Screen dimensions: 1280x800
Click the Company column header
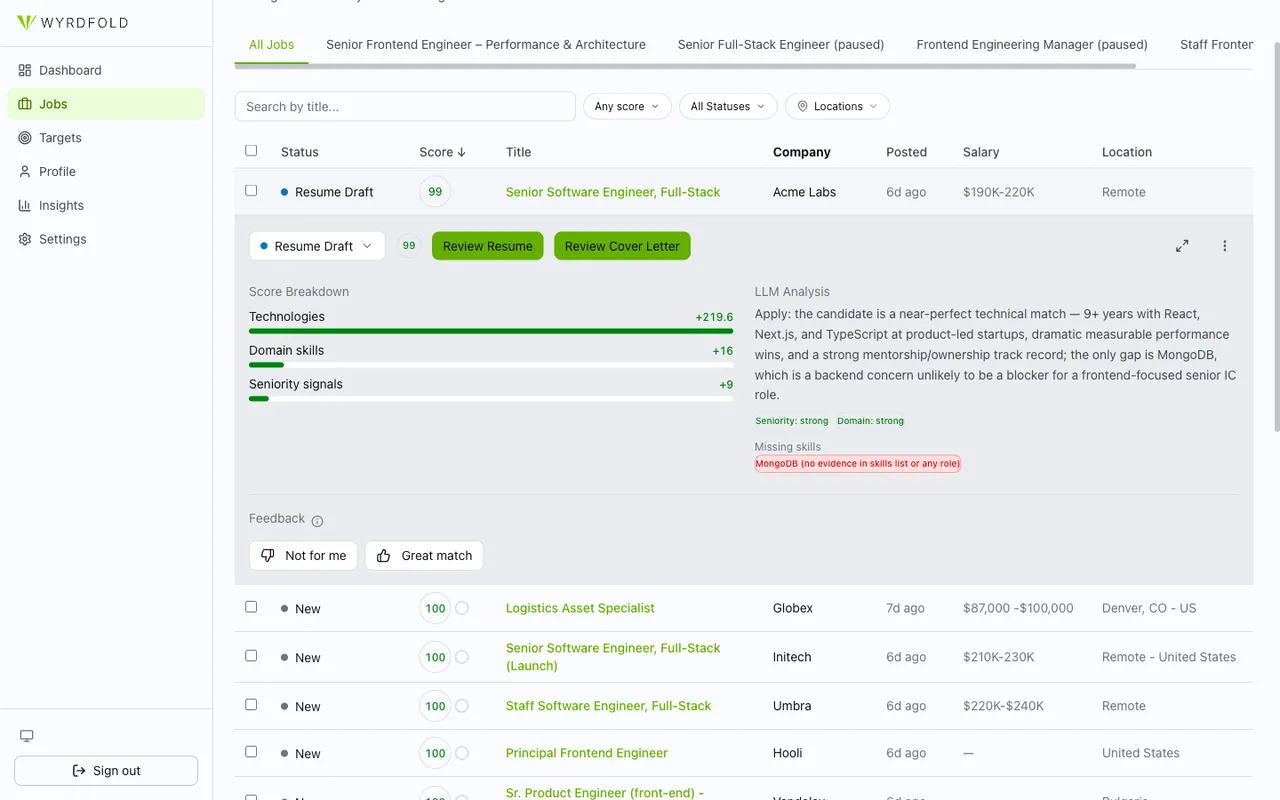[802, 152]
